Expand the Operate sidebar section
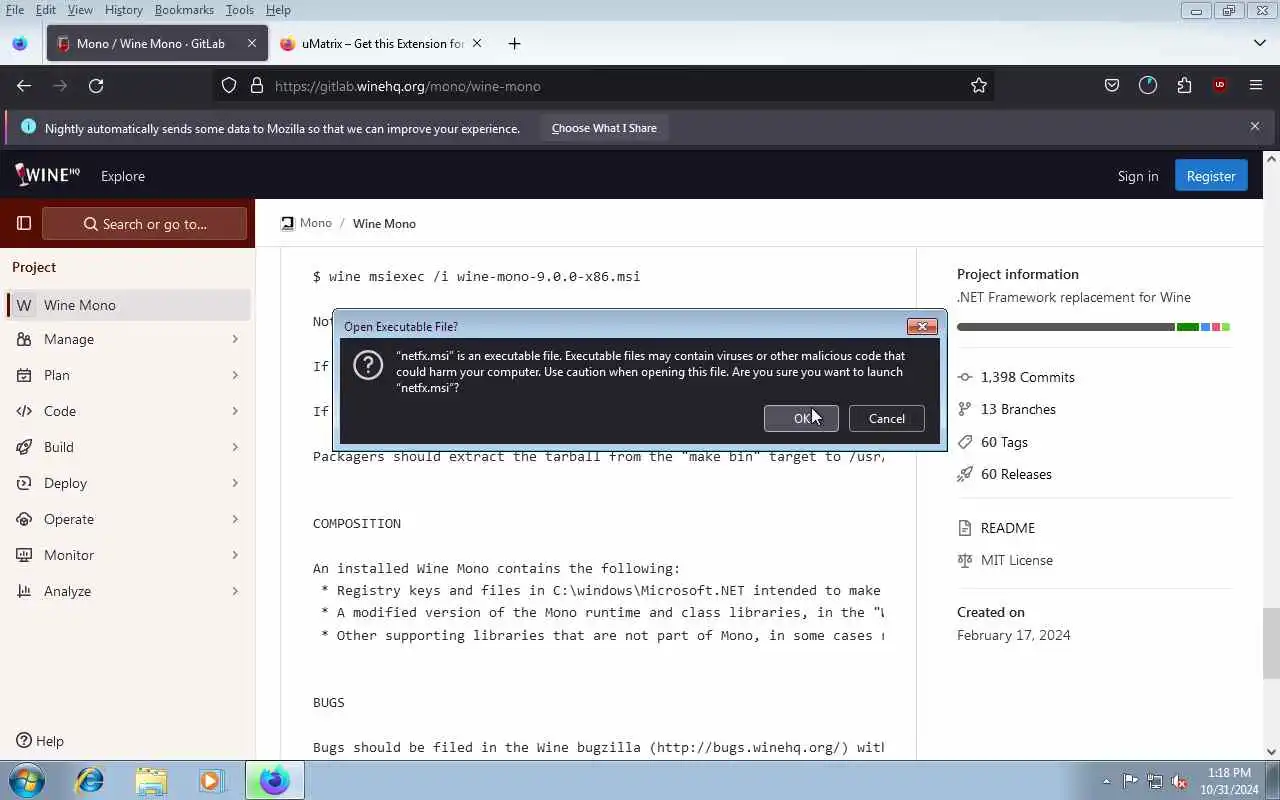This screenshot has width=1280, height=800. click(x=128, y=519)
